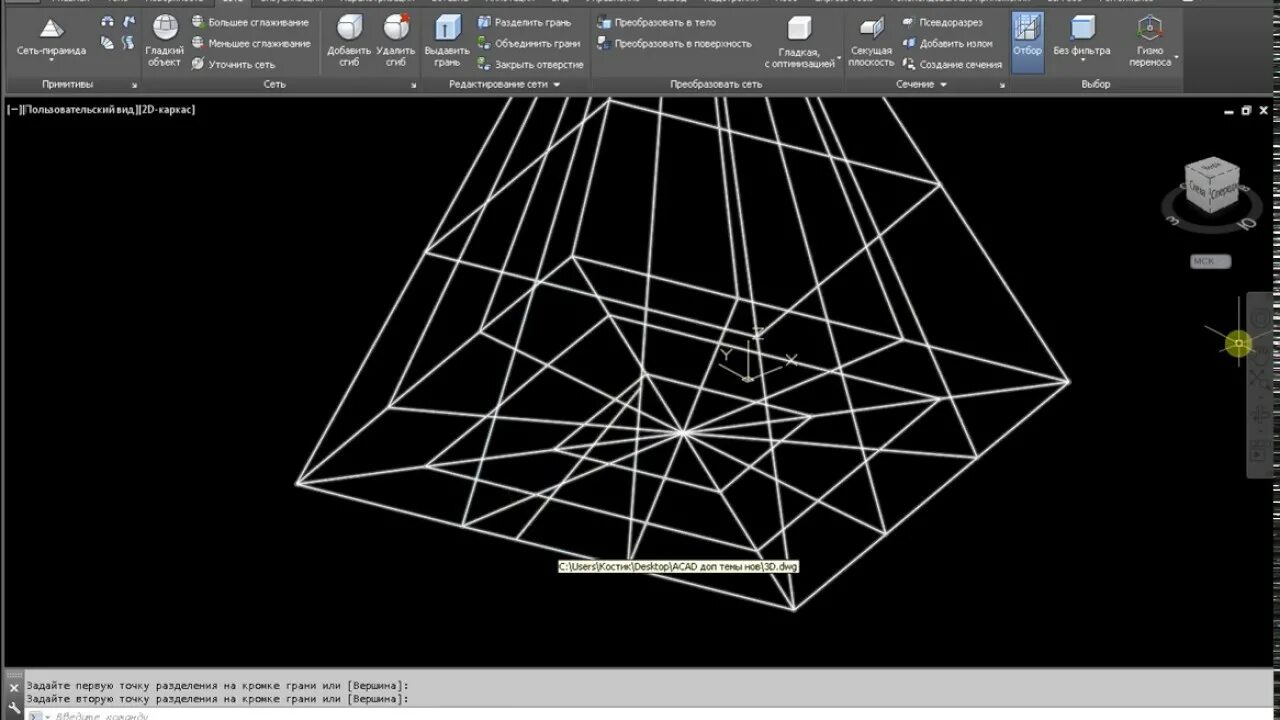Select the Секущая плоскость section plane tool
The width and height of the screenshot is (1280, 720).
(x=871, y=42)
